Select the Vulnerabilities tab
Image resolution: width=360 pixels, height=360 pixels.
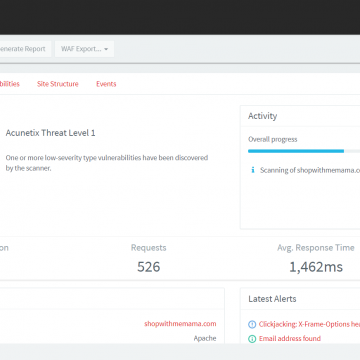click(x=10, y=84)
